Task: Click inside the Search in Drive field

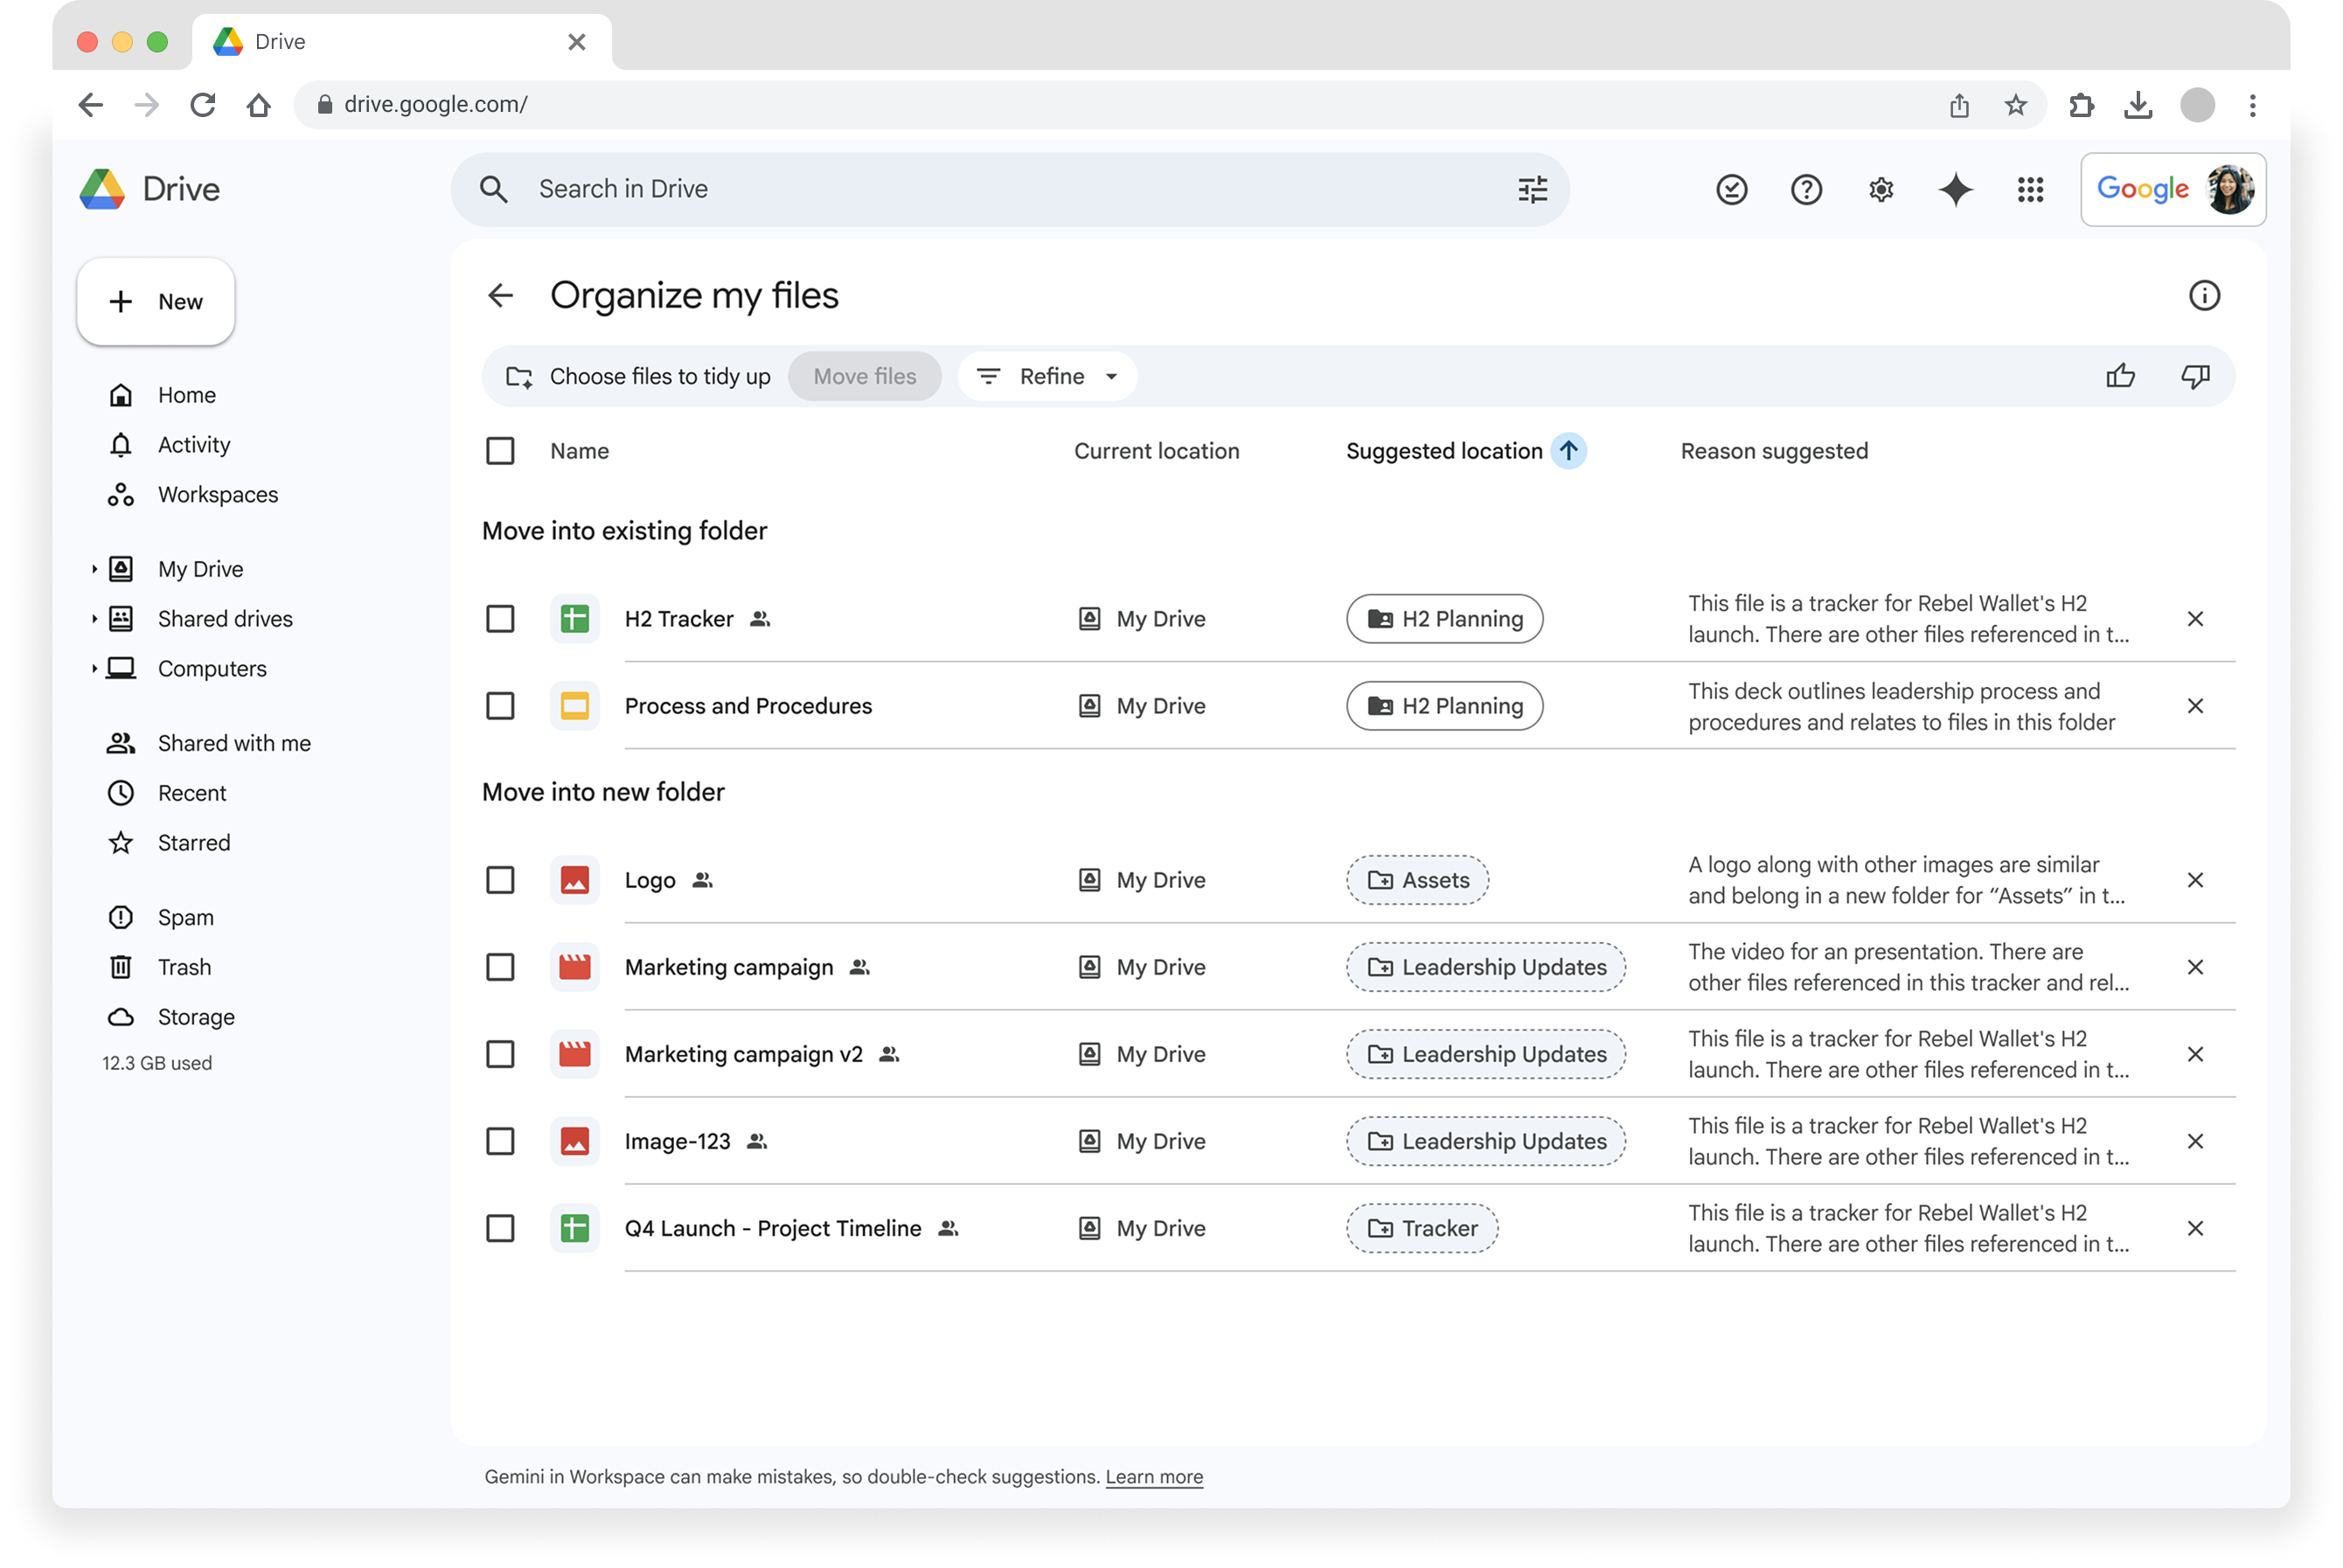Action: (900, 189)
